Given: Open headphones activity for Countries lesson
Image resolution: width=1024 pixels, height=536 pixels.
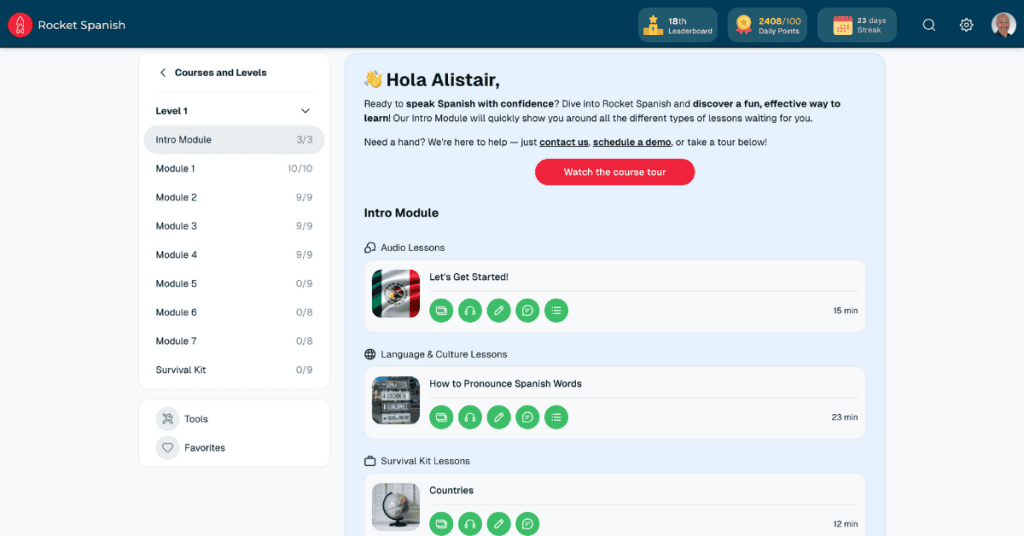Looking at the screenshot, I should point(470,524).
